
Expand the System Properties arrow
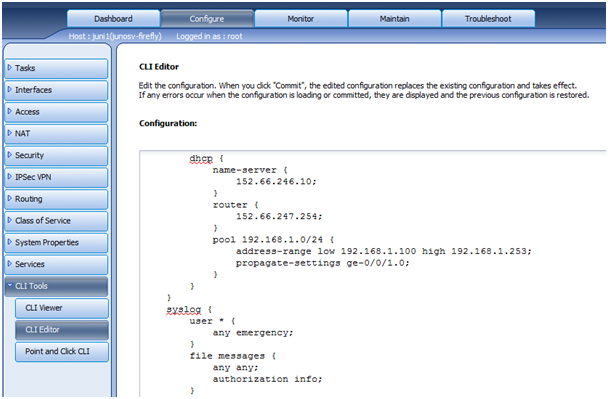[10, 242]
